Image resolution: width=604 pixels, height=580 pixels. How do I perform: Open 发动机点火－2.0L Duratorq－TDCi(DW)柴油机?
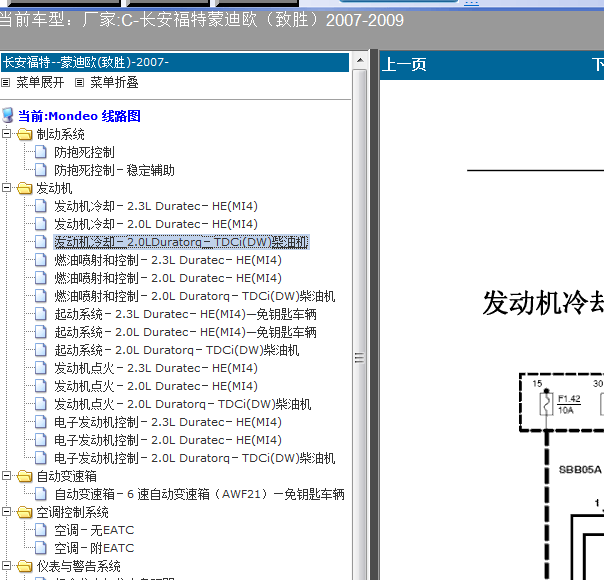183,404
